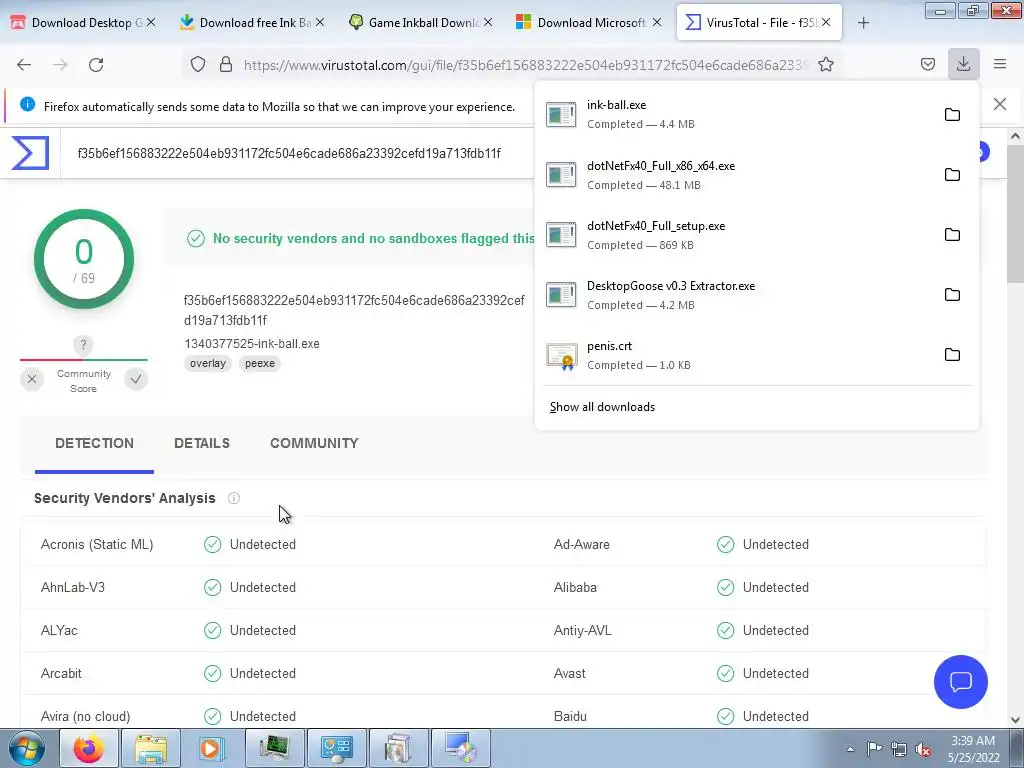Click the page vertical scrollbar thumb
This screenshot has width=1024, height=768.
(1015, 214)
